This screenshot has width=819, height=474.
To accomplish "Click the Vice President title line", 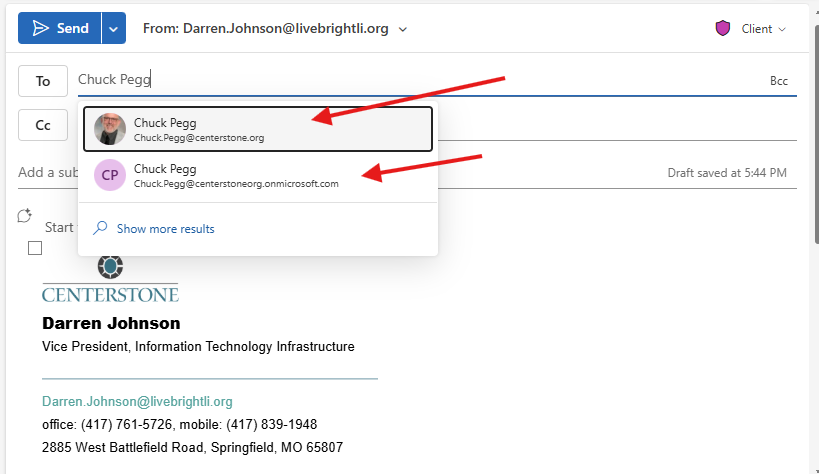I will click(198, 346).
